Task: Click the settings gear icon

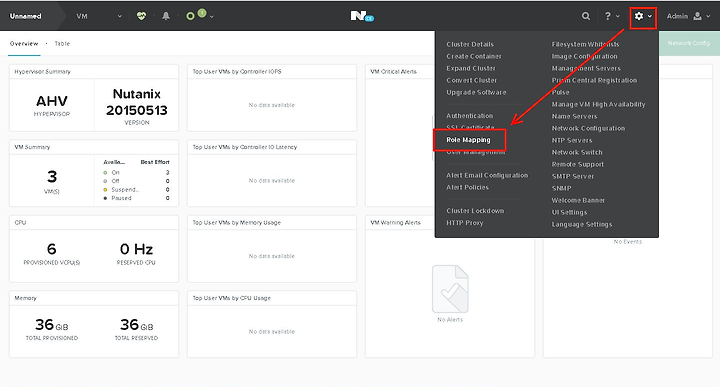Action: pos(639,16)
